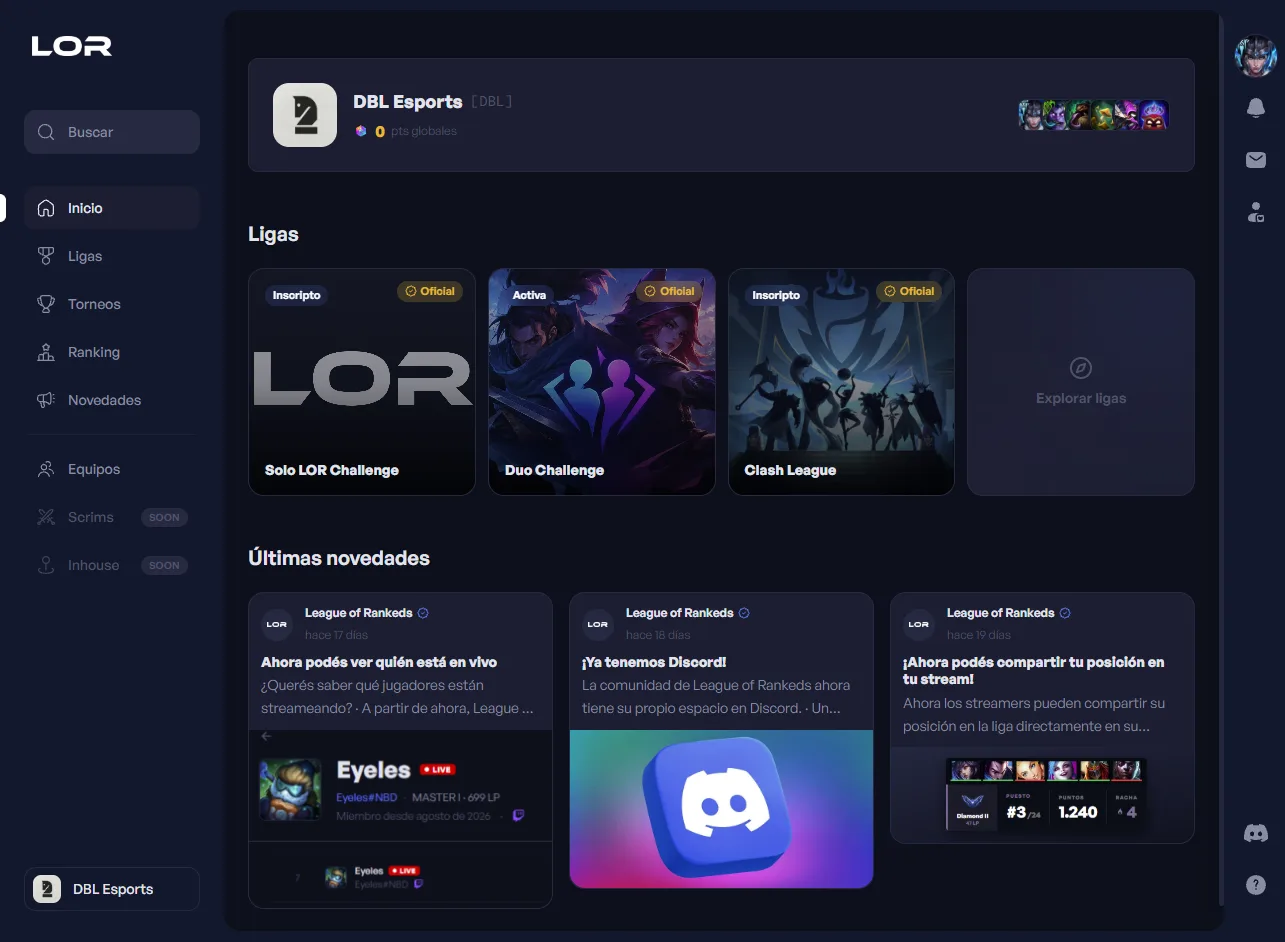The height and width of the screenshot is (942, 1285).
Task: Click Explorar ligas card
Action: point(1081,382)
